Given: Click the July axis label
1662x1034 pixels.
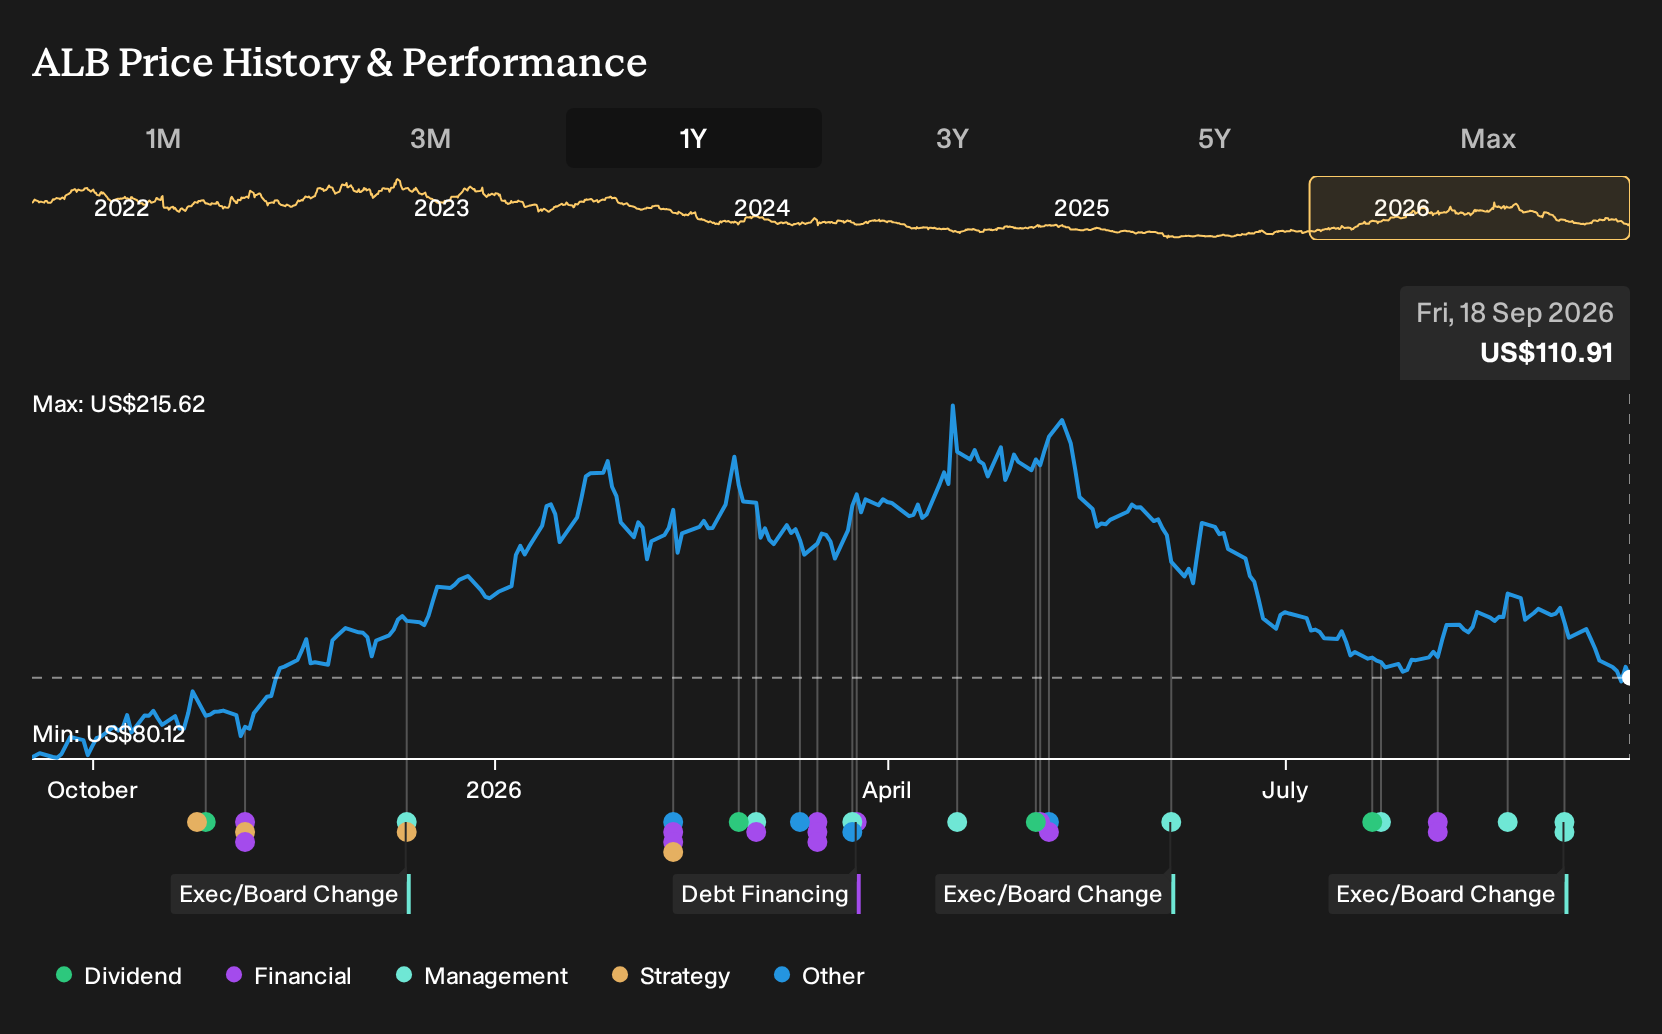Looking at the screenshot, I should 1285,790.
